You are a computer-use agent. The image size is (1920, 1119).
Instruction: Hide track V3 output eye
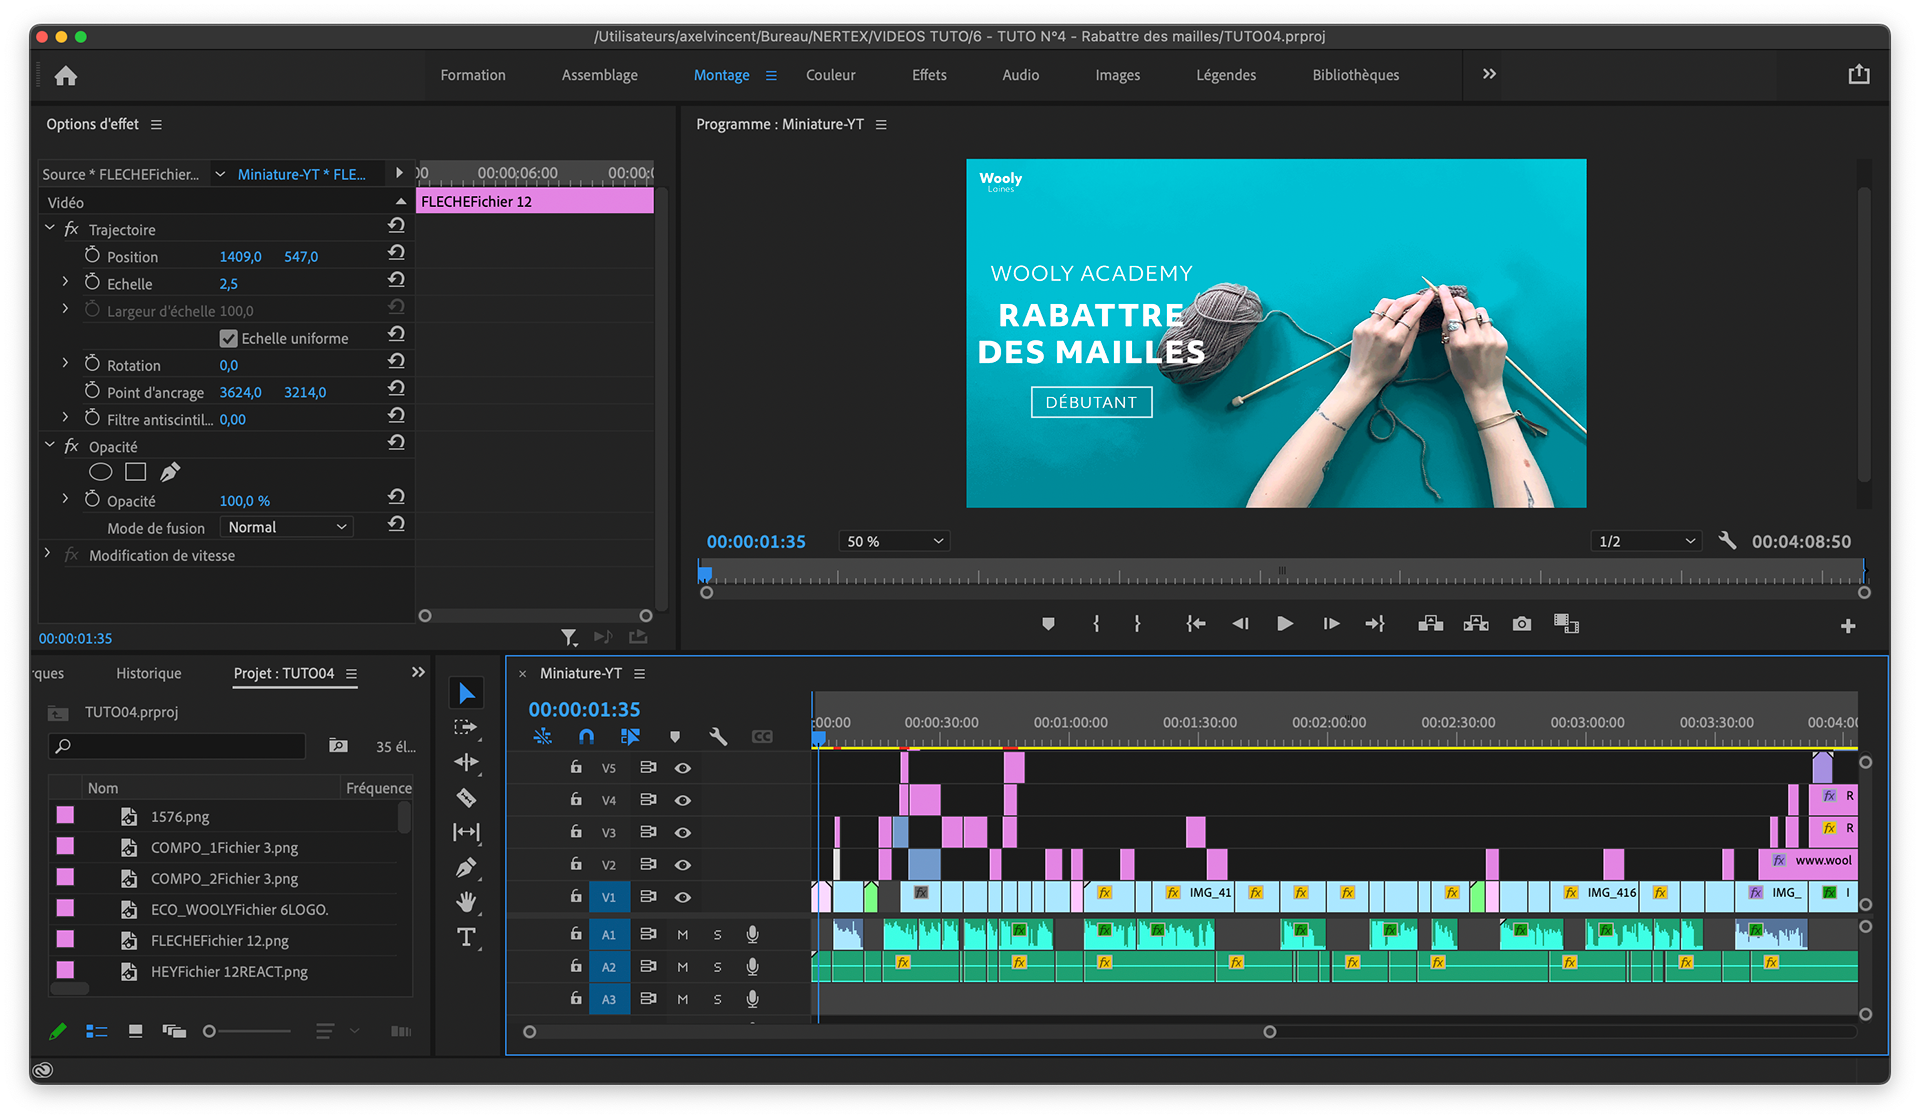coord(683,832)
